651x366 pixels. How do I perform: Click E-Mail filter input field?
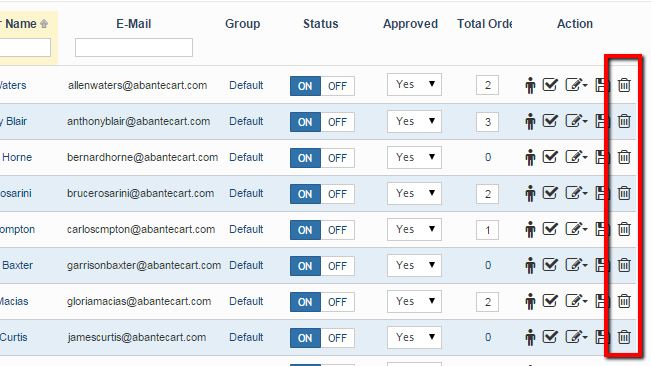(x=134, y=47)
